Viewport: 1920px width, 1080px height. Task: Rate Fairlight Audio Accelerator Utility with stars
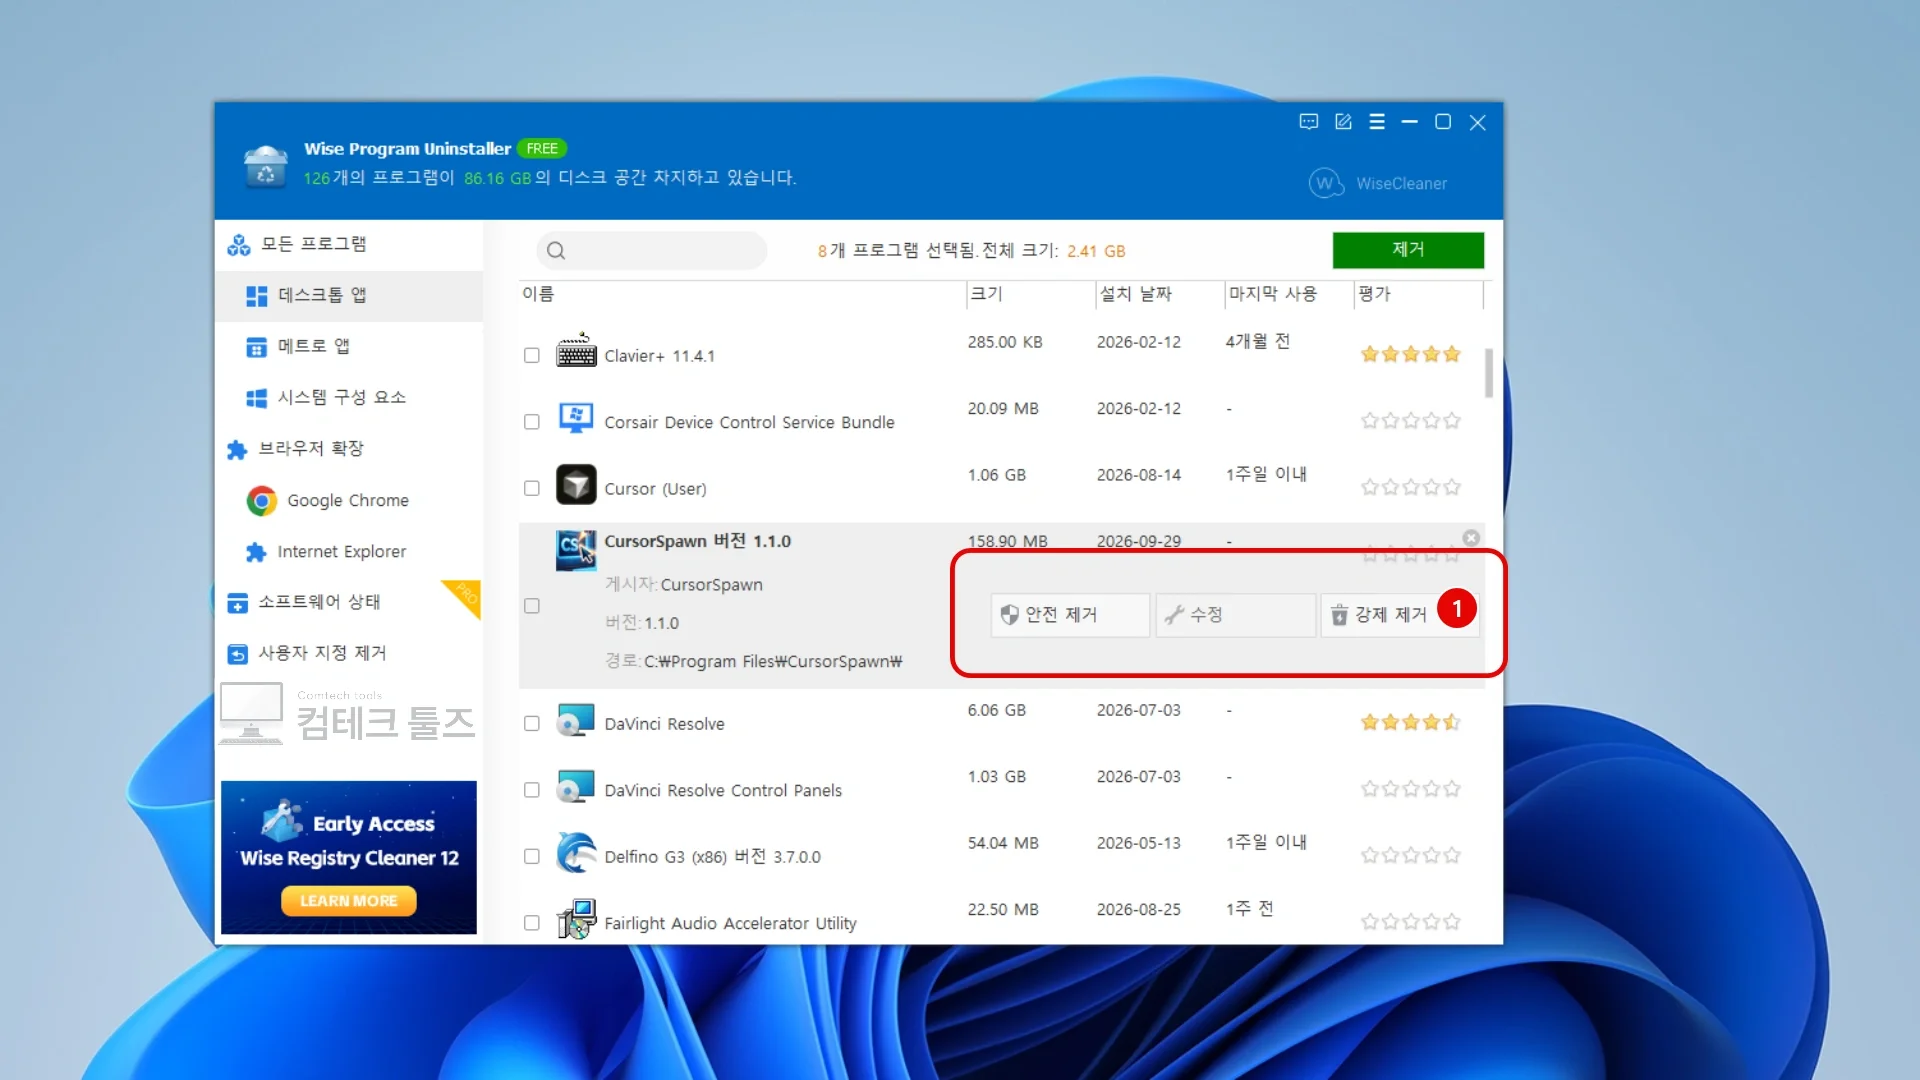coord(1410,922)
